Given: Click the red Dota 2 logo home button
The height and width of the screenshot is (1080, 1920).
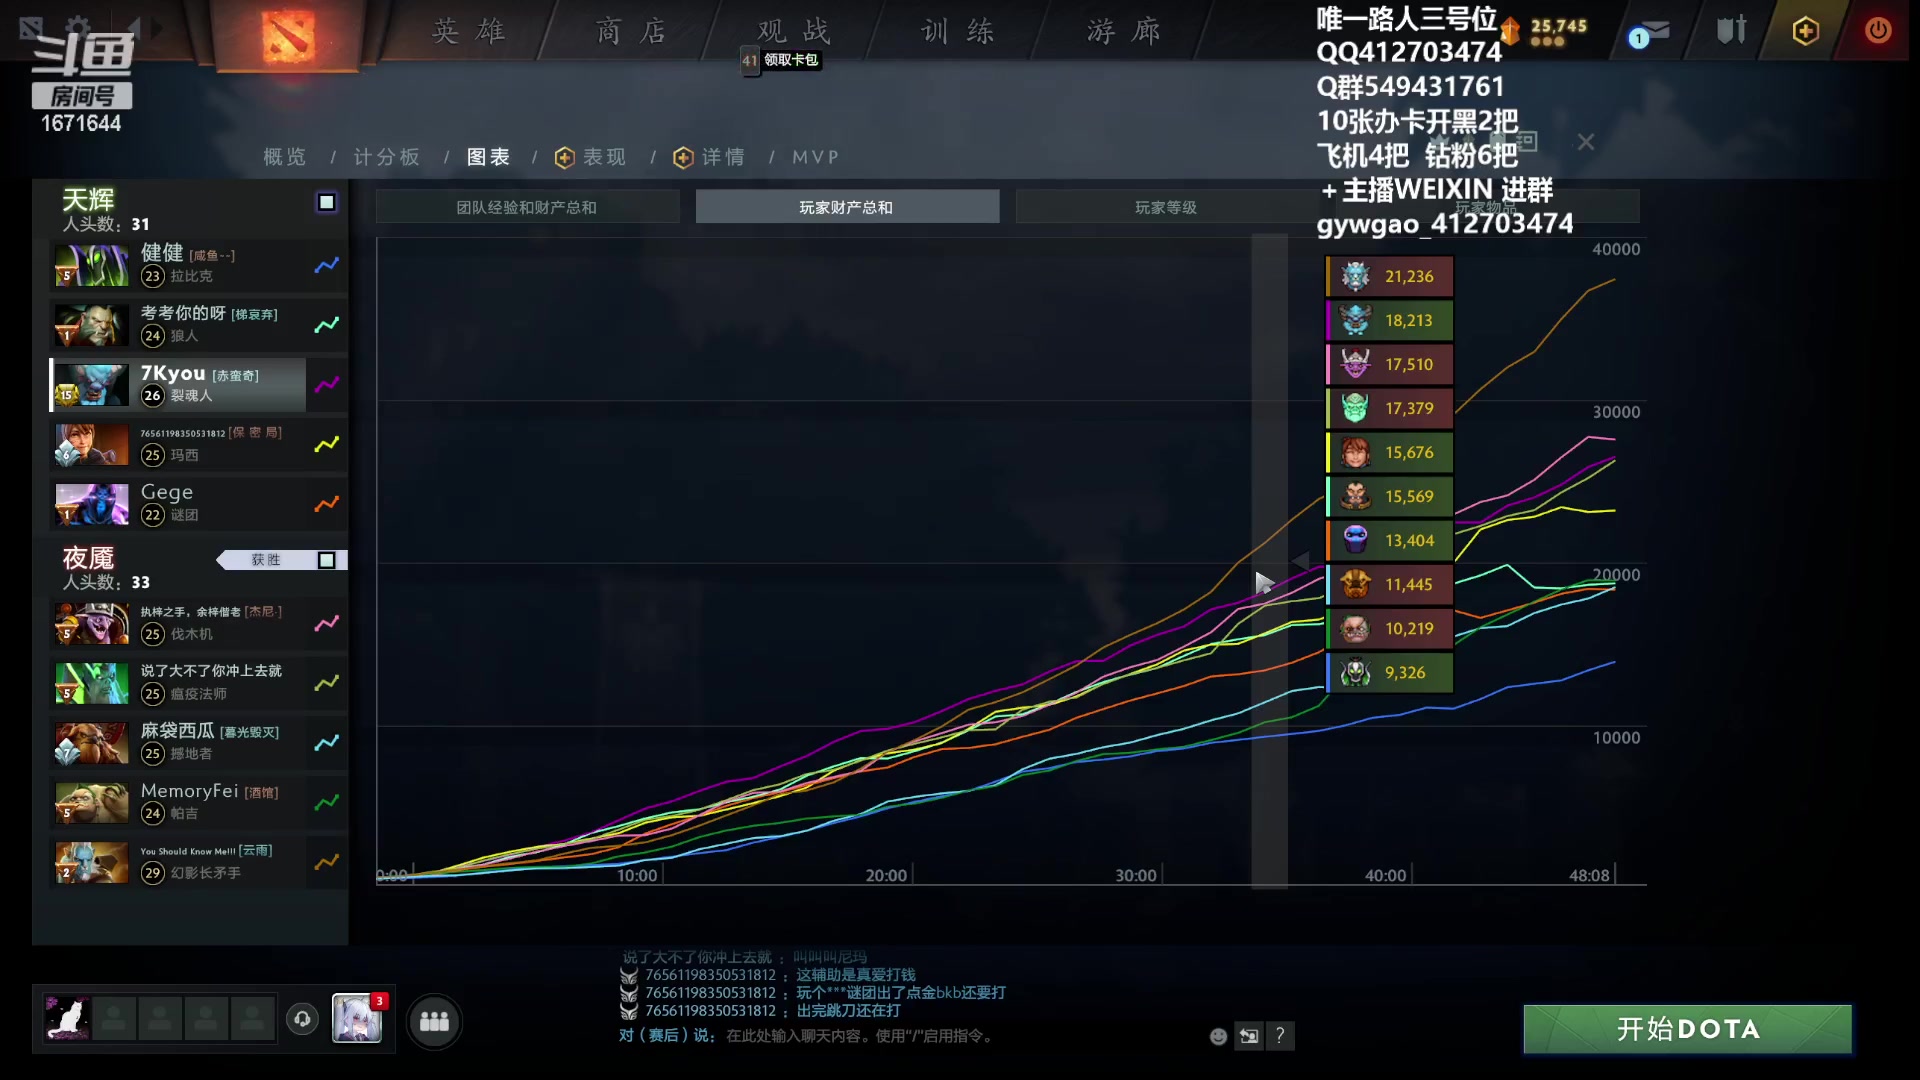Looking at the screenshot, I should [x=288, y=36].
